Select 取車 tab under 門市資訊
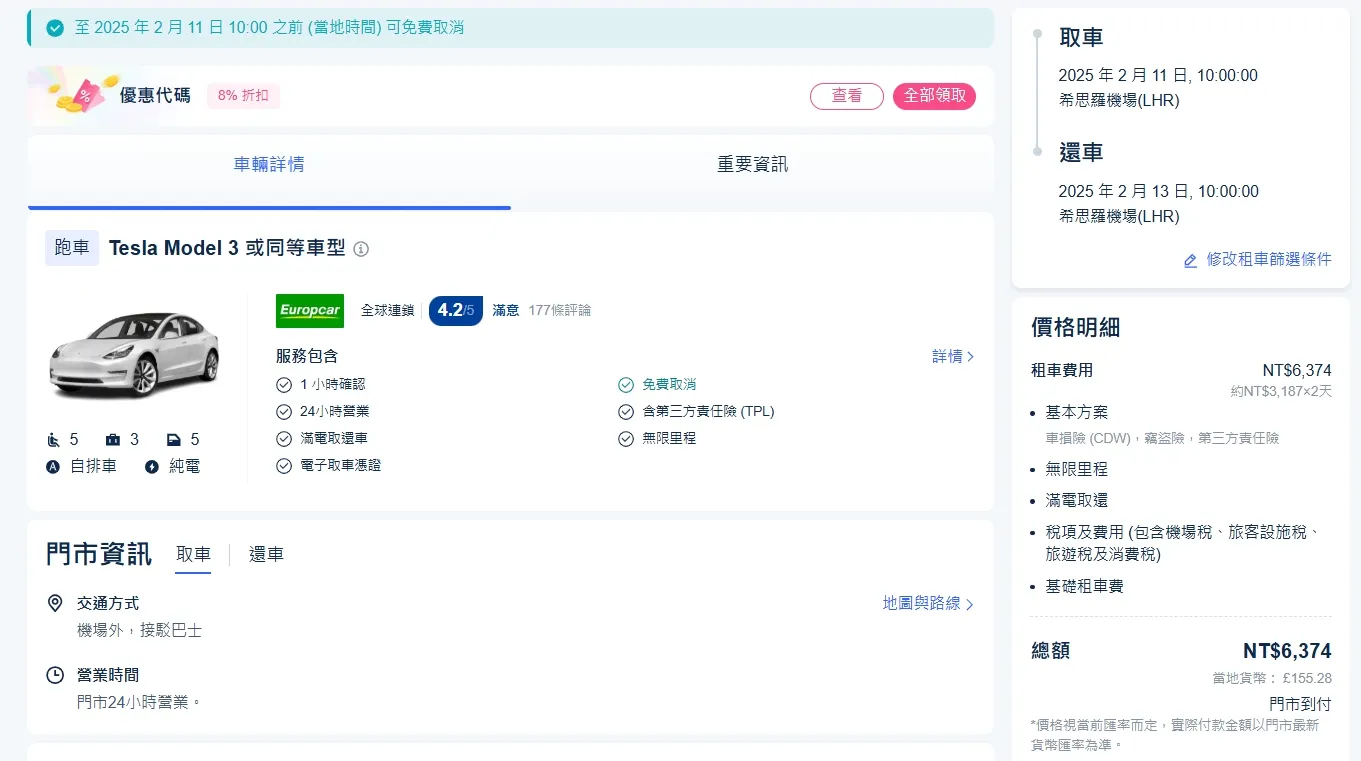The height and width of the screenshot is (761, 1361). (x=193, y=555)
